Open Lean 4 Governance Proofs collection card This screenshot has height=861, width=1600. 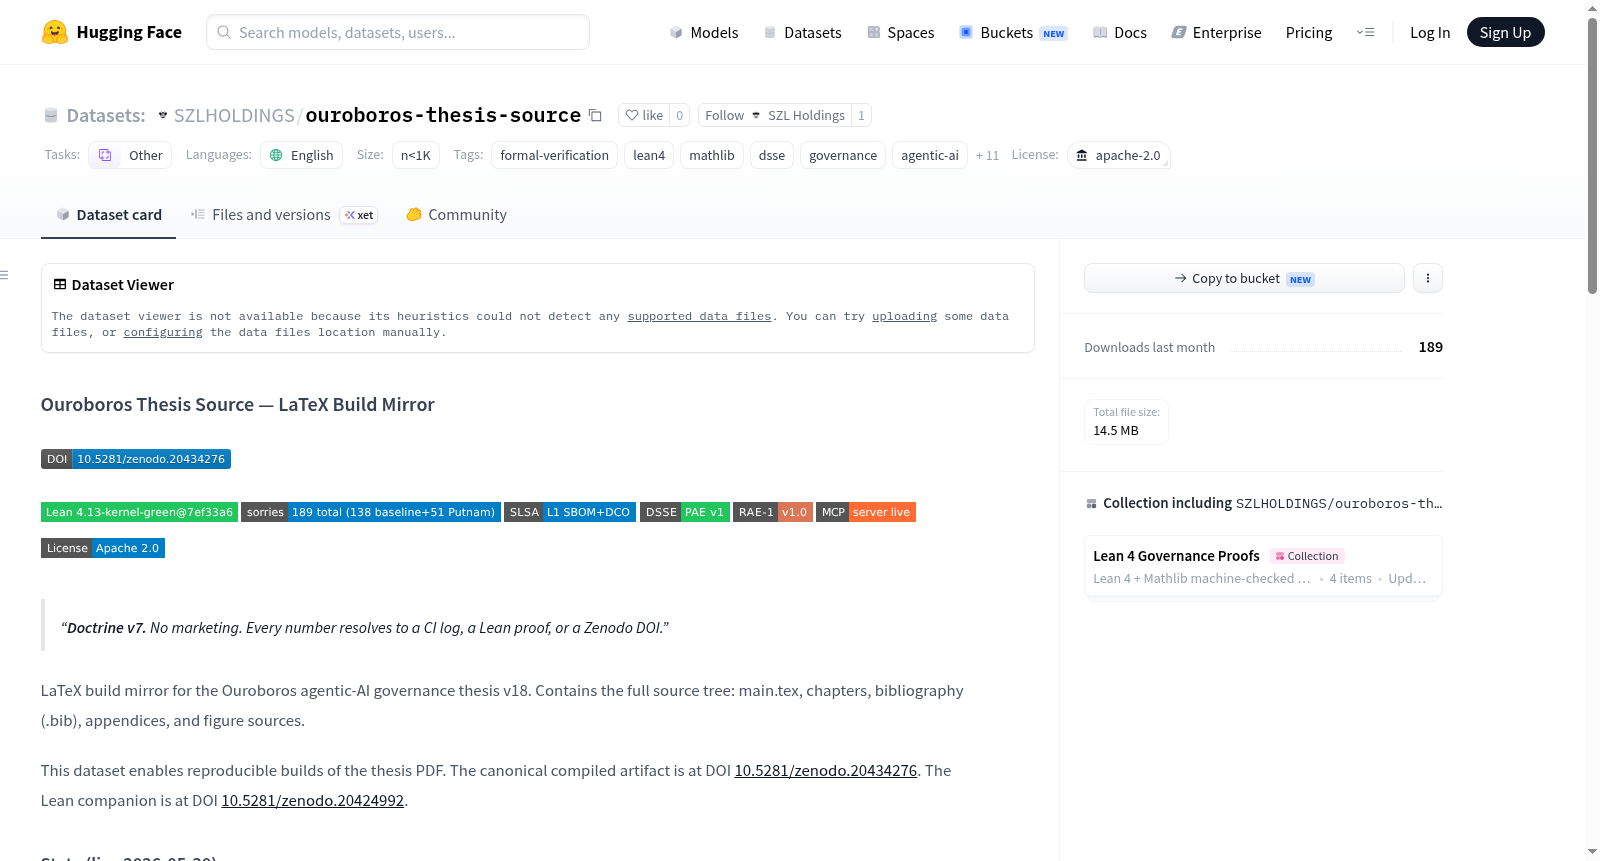tap(1263, 566)
